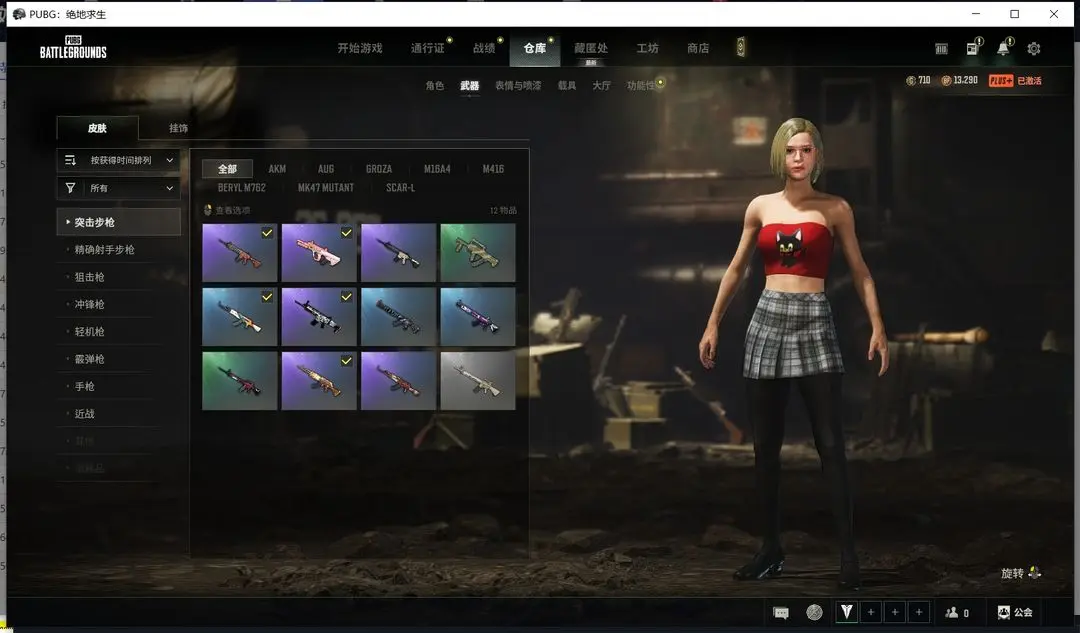Open the chat bubble icon
Viewport: 1080px width, 633px height.
(781, 612)
